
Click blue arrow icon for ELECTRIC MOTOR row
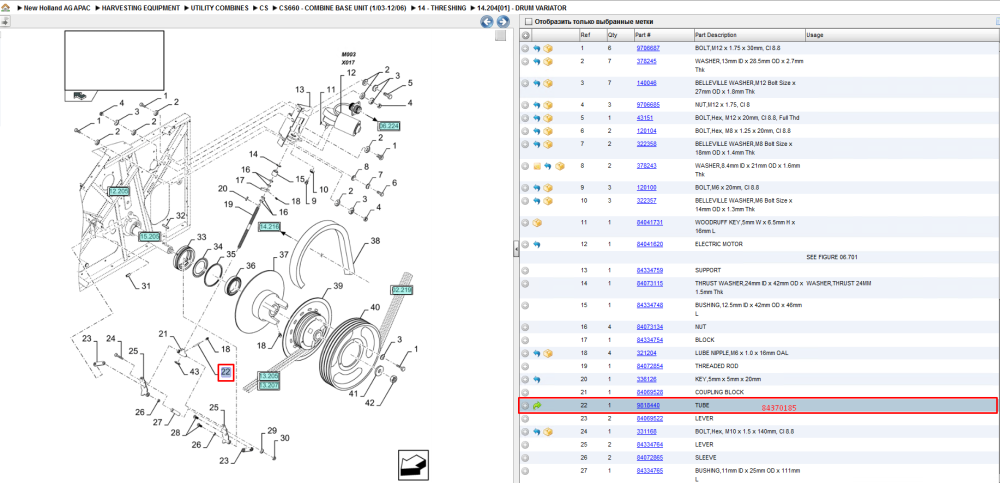click(x=537, y=244)
